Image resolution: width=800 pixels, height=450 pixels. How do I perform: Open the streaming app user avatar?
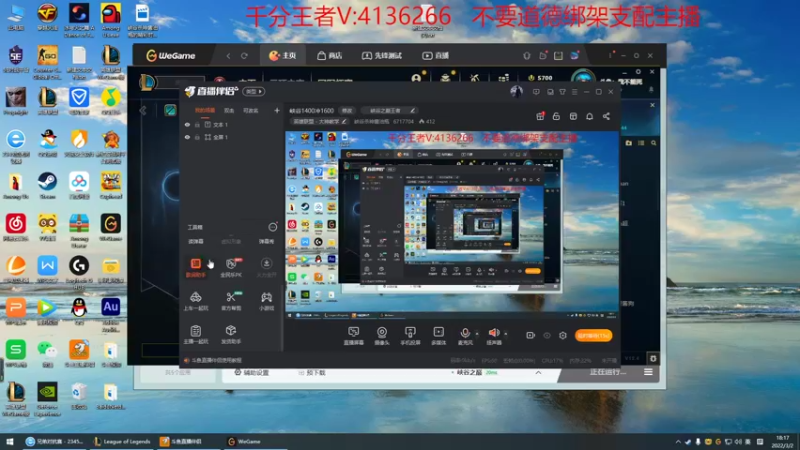coord(516,91)
